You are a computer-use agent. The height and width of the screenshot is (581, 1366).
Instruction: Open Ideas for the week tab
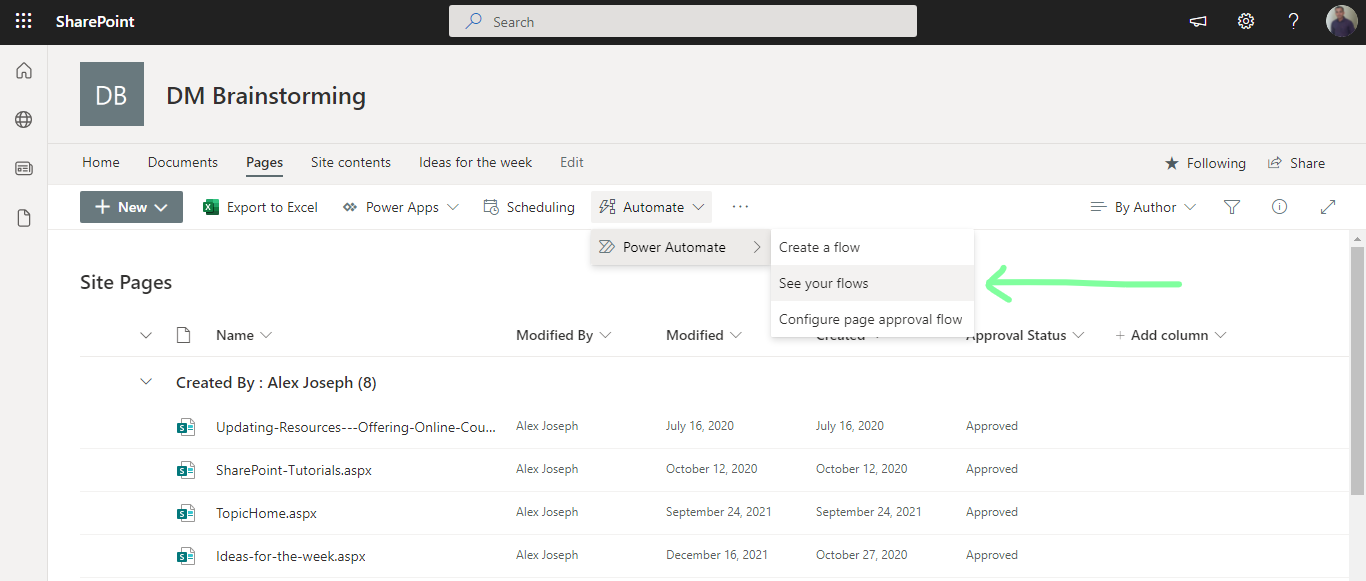point(476,162)
